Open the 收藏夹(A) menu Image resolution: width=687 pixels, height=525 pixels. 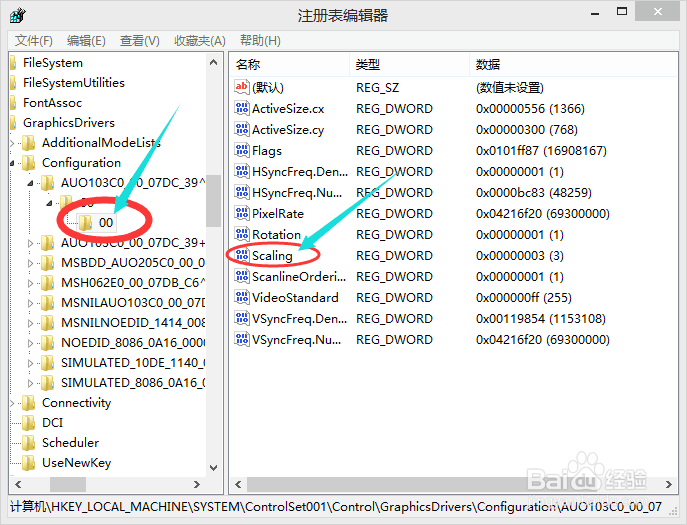coord(200,41)
